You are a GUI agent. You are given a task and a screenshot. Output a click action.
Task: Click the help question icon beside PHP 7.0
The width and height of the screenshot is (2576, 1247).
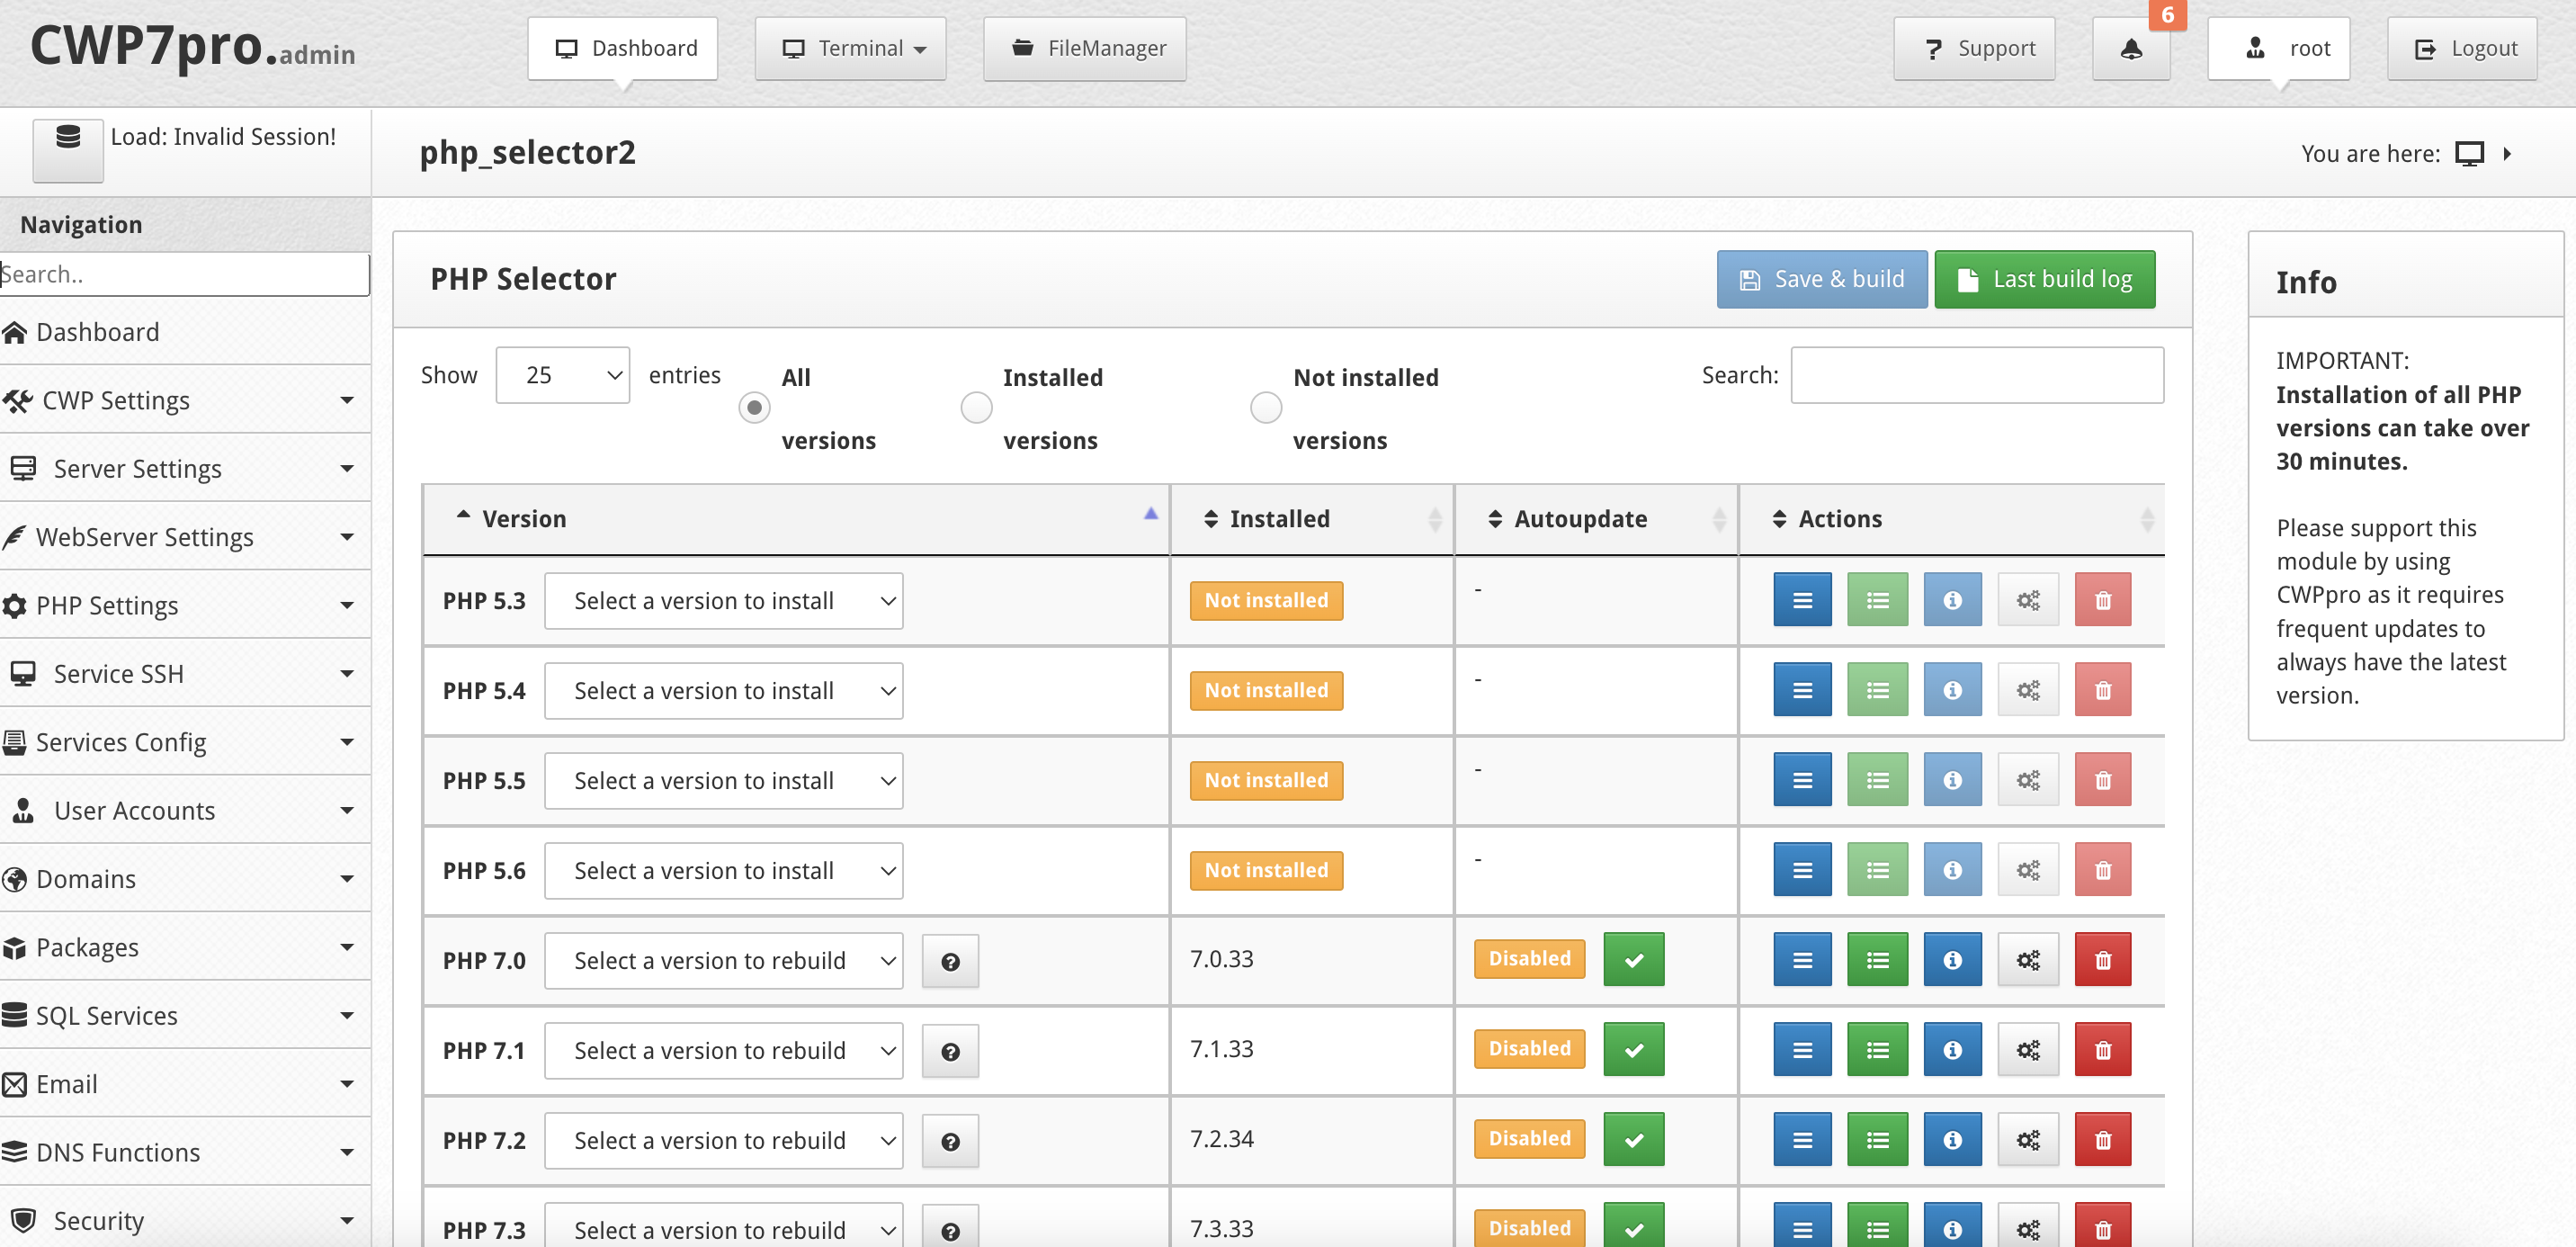click(950, 961)
